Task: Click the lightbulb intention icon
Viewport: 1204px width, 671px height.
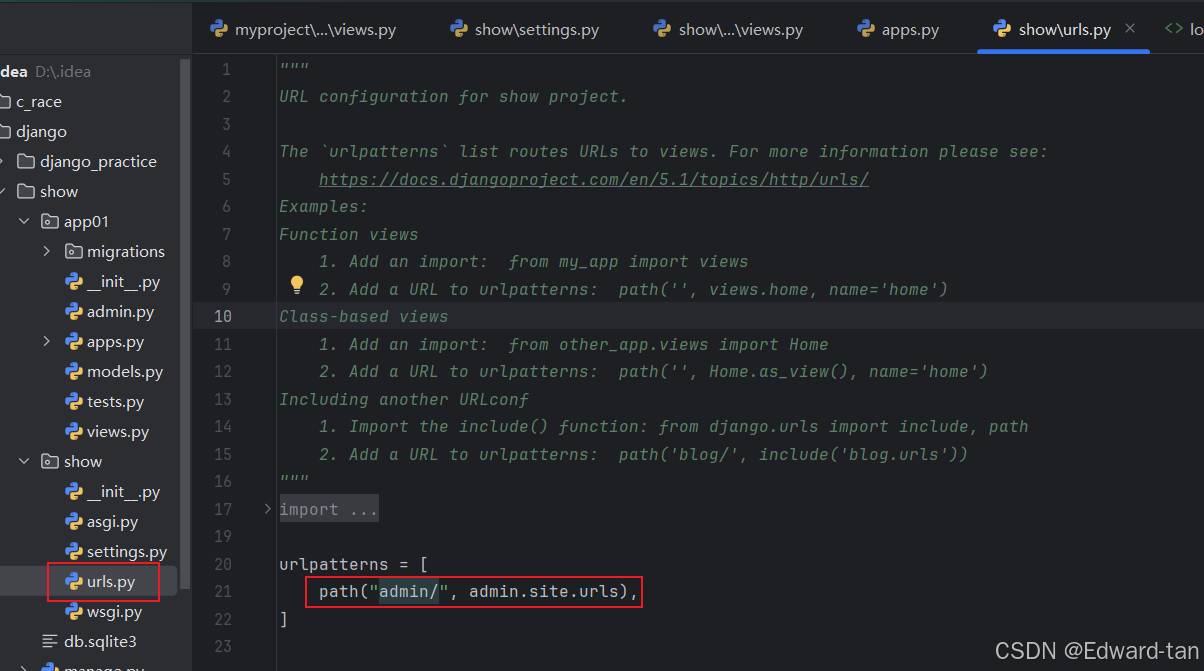Action: click(296, 285)
